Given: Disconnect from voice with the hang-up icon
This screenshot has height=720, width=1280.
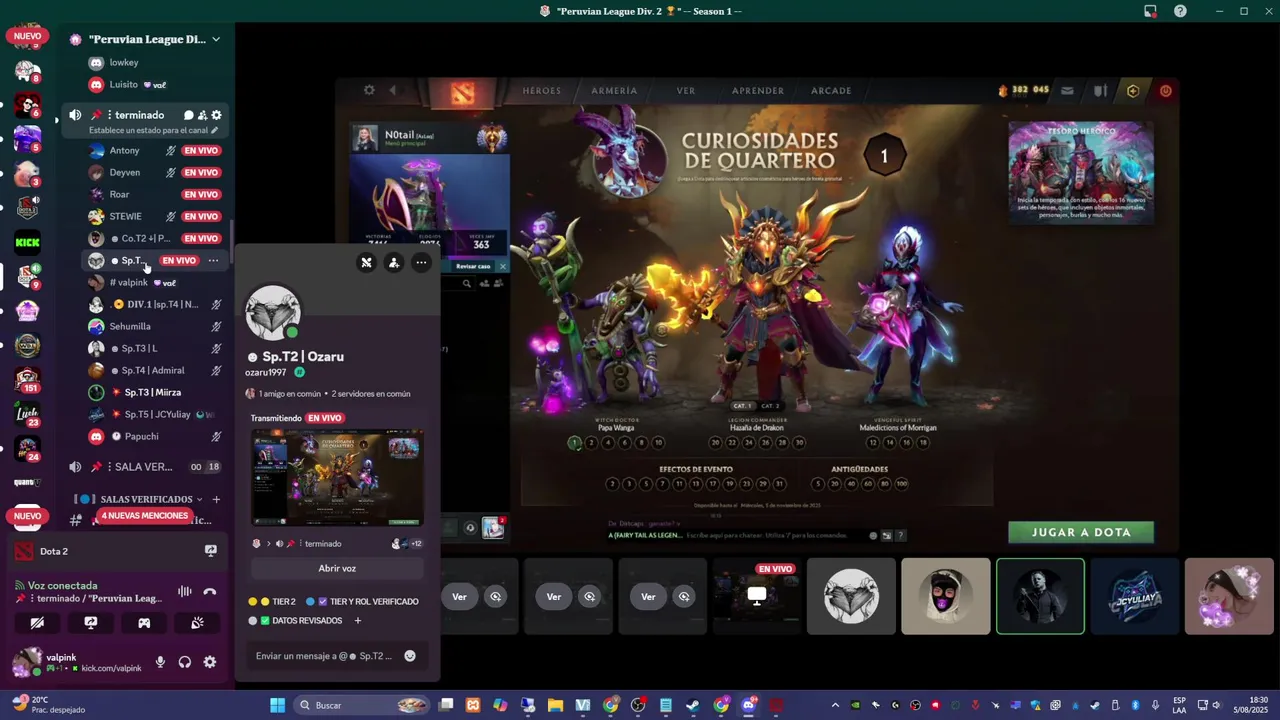Looking at the screenshot, I should [209, 591].
